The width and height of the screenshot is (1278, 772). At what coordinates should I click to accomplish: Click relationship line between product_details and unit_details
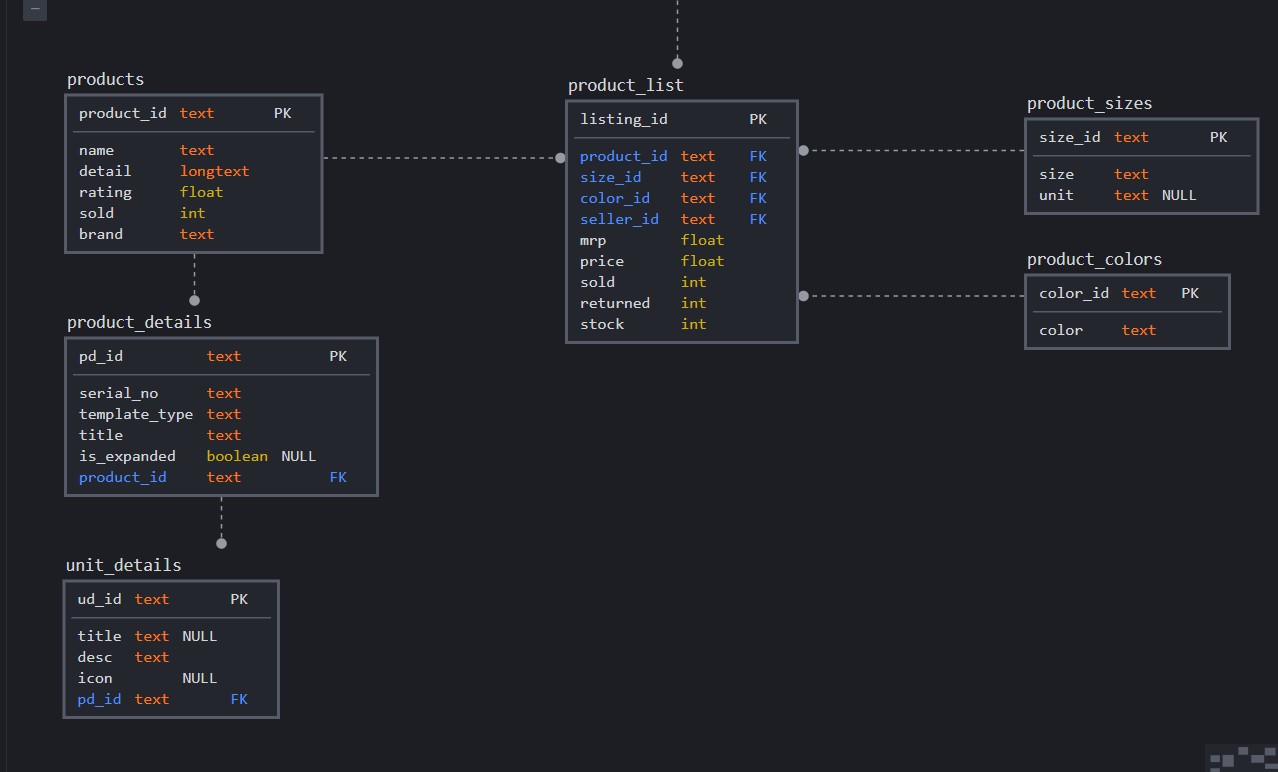[x=221, y=521]
